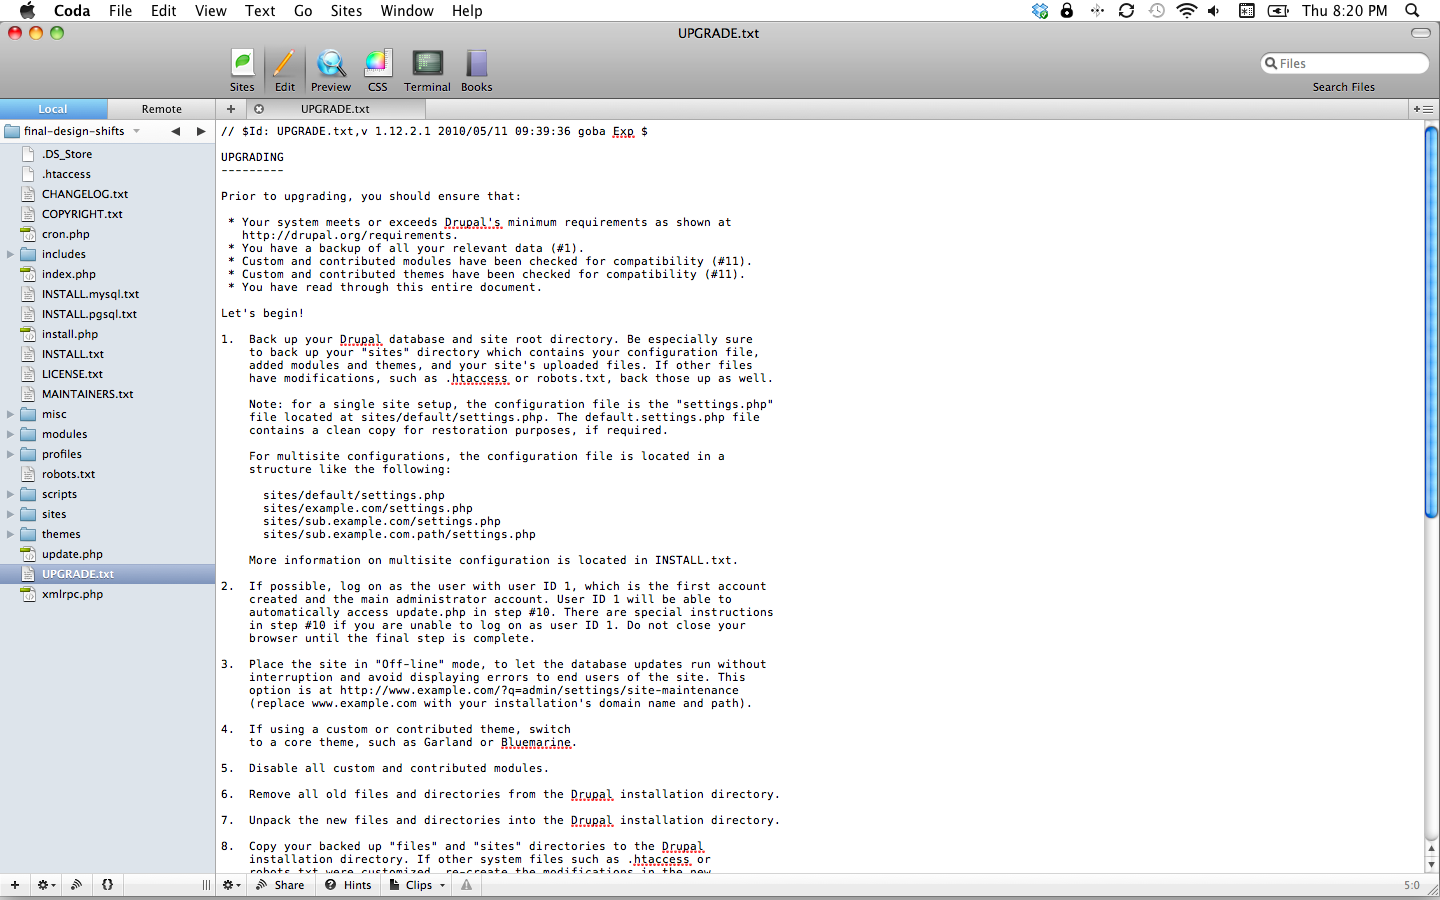The height and width of the screenshot is (900, 1440).
Task: Open the Go menu
Action: [303, 11]
